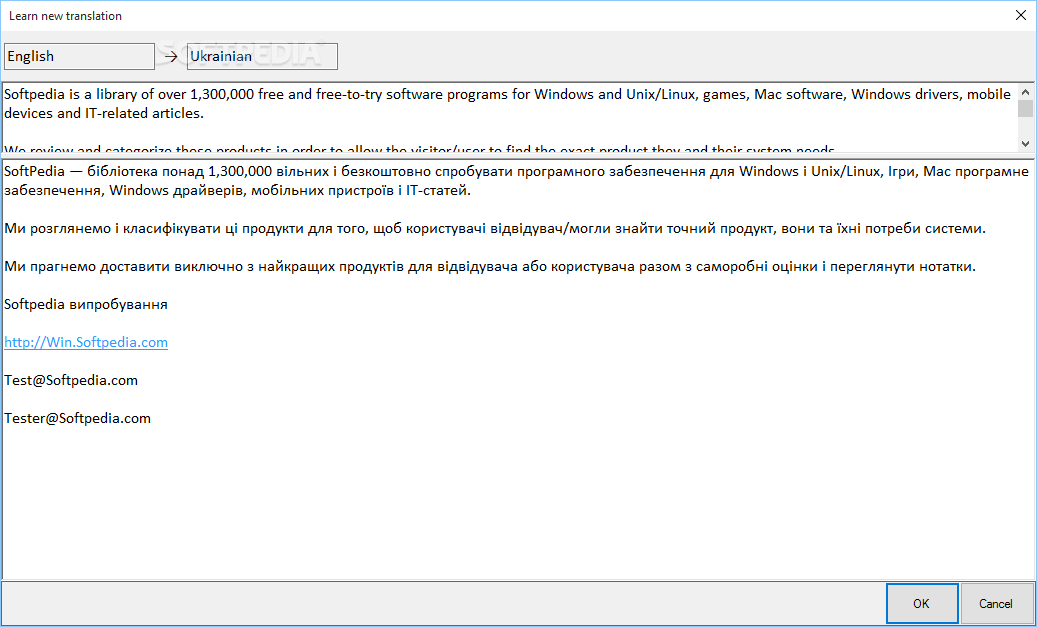Click the Ukrainian line starting 'забезпечення, Windows драйверів'
1037x627 pixels.
click(x=237, y=191)
